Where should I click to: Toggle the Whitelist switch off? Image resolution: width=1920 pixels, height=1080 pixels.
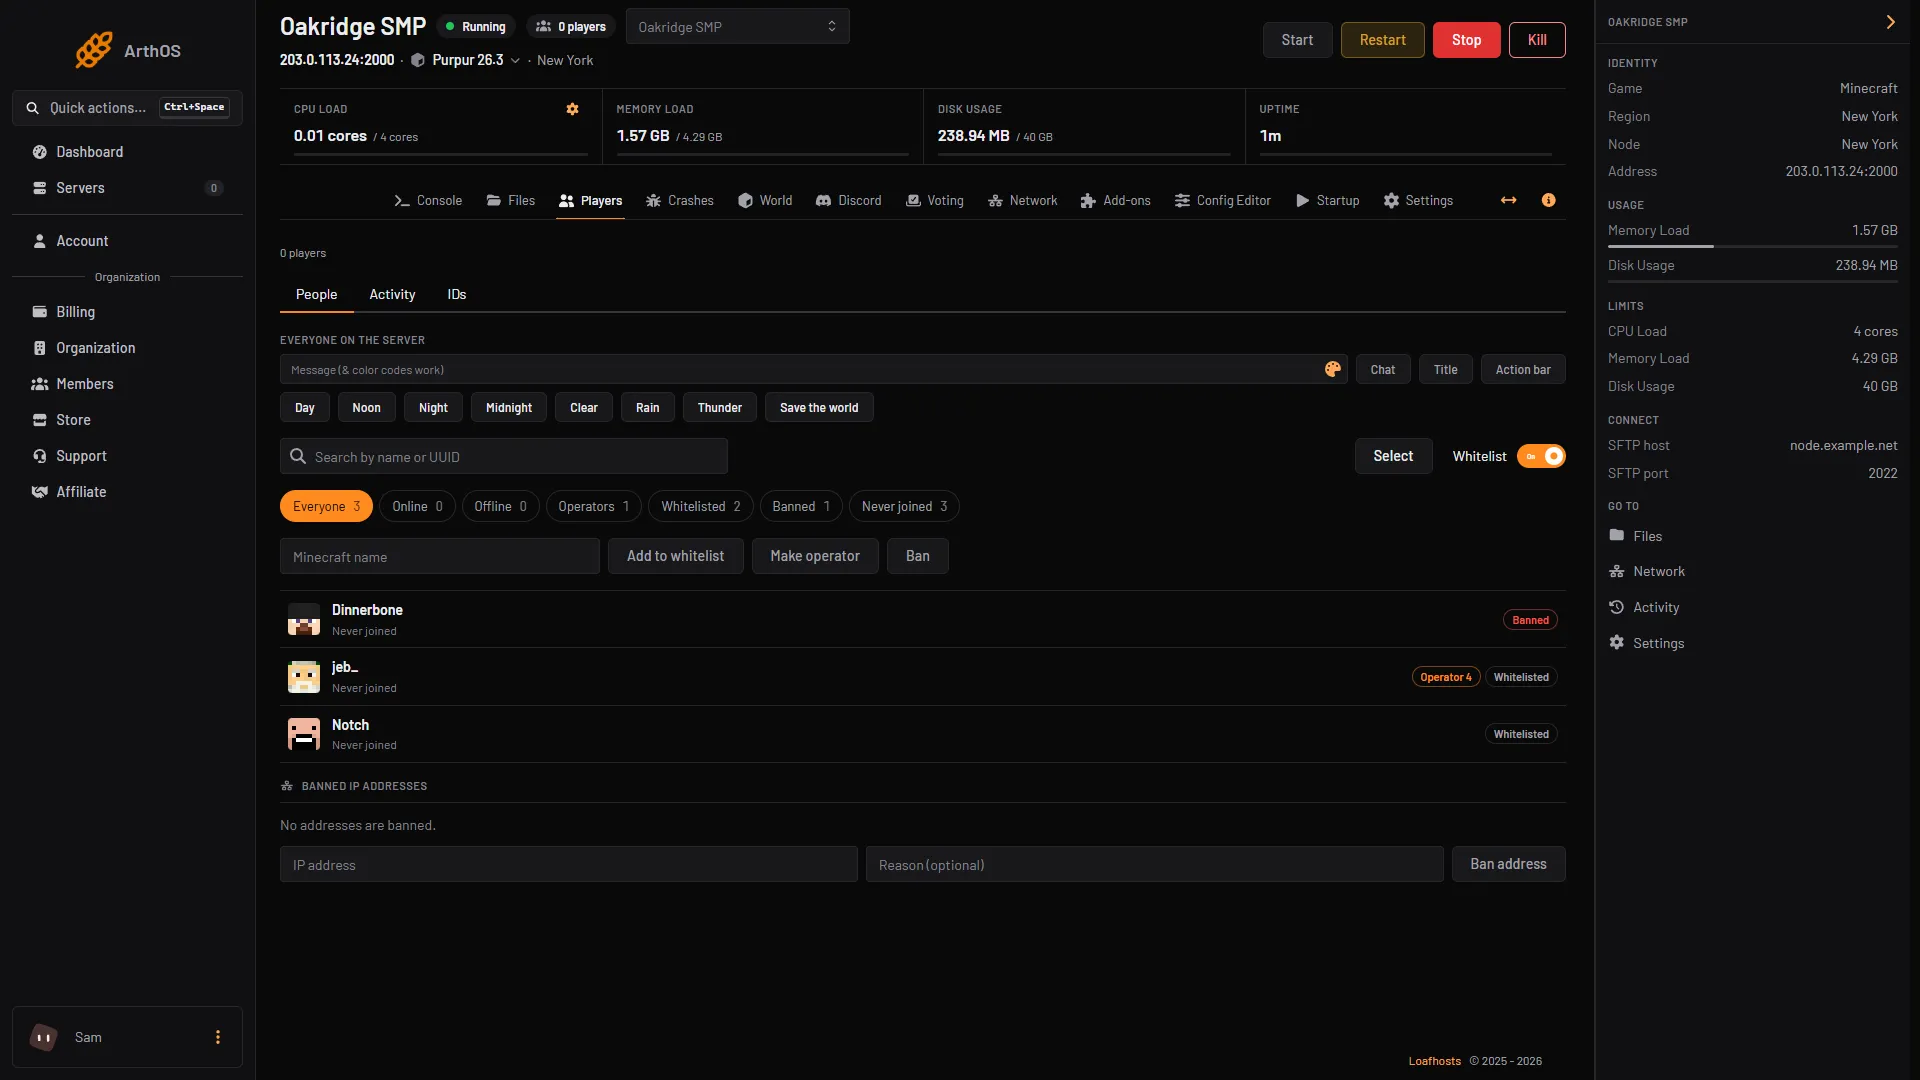tap(1541, 456)
